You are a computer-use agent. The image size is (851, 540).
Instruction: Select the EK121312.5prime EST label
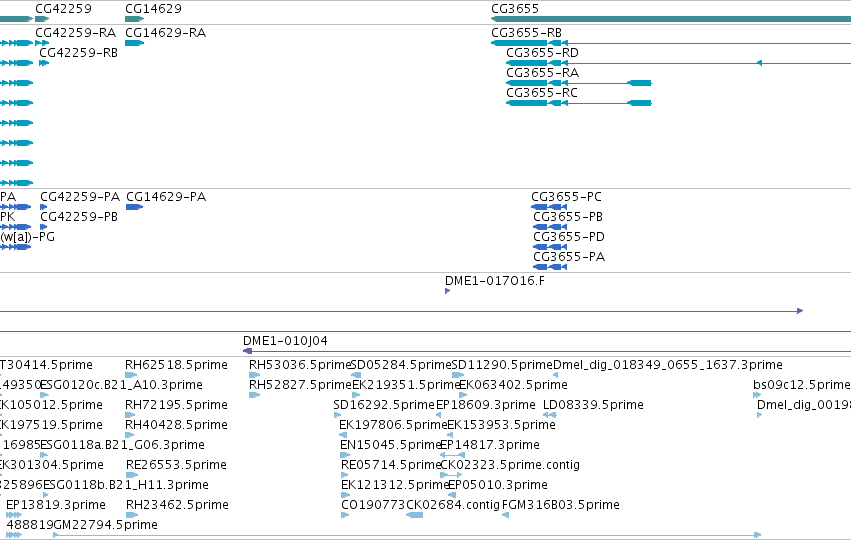tap(395, 485)
